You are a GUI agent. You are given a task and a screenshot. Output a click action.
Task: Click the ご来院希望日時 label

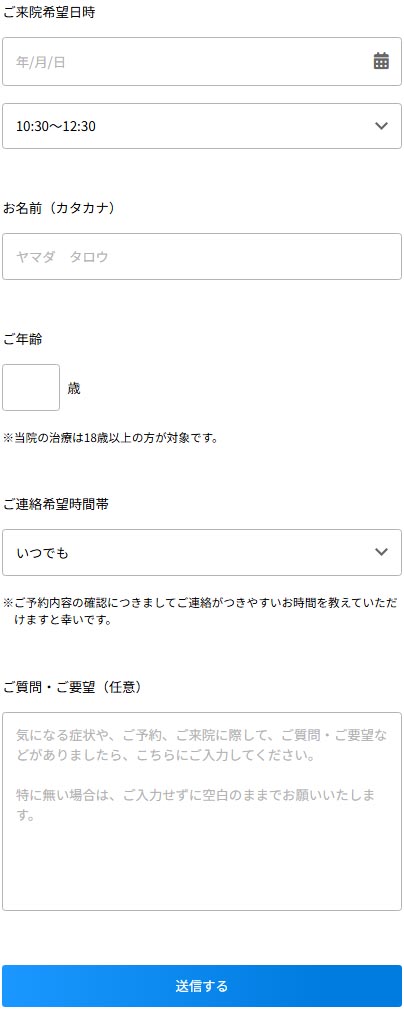click(49, 12)
